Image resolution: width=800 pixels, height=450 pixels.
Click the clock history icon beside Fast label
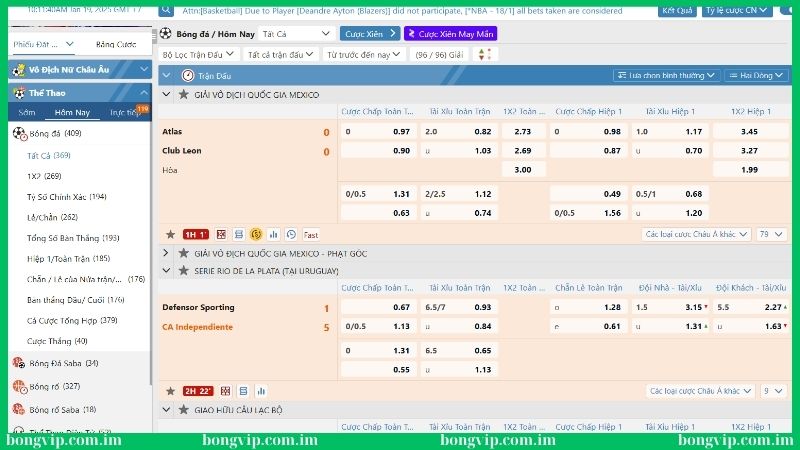coord(291,234)
